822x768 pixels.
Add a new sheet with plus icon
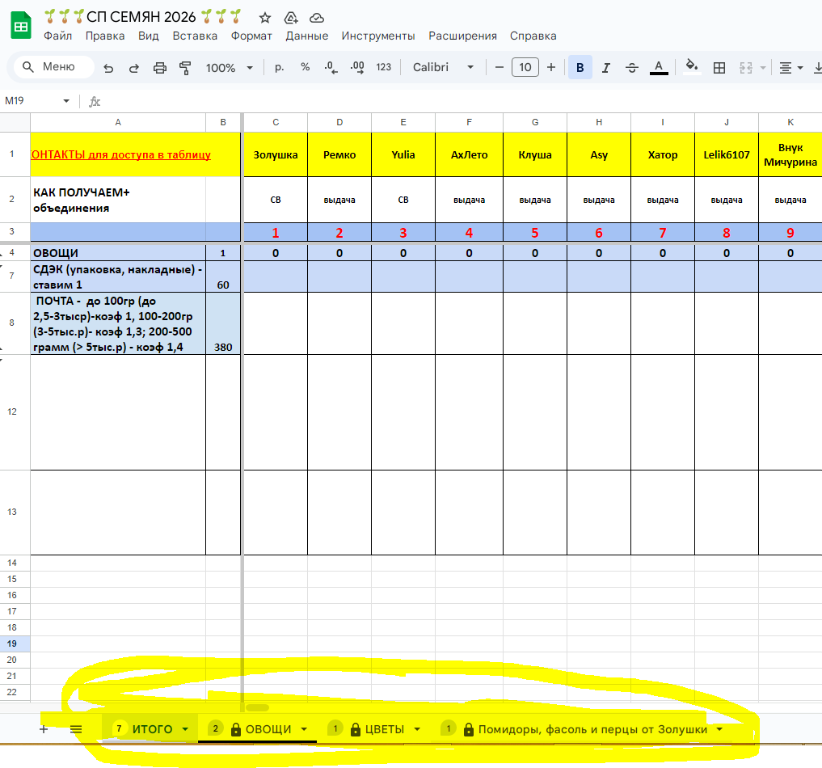pyautogui.click(x=43, y=729)
